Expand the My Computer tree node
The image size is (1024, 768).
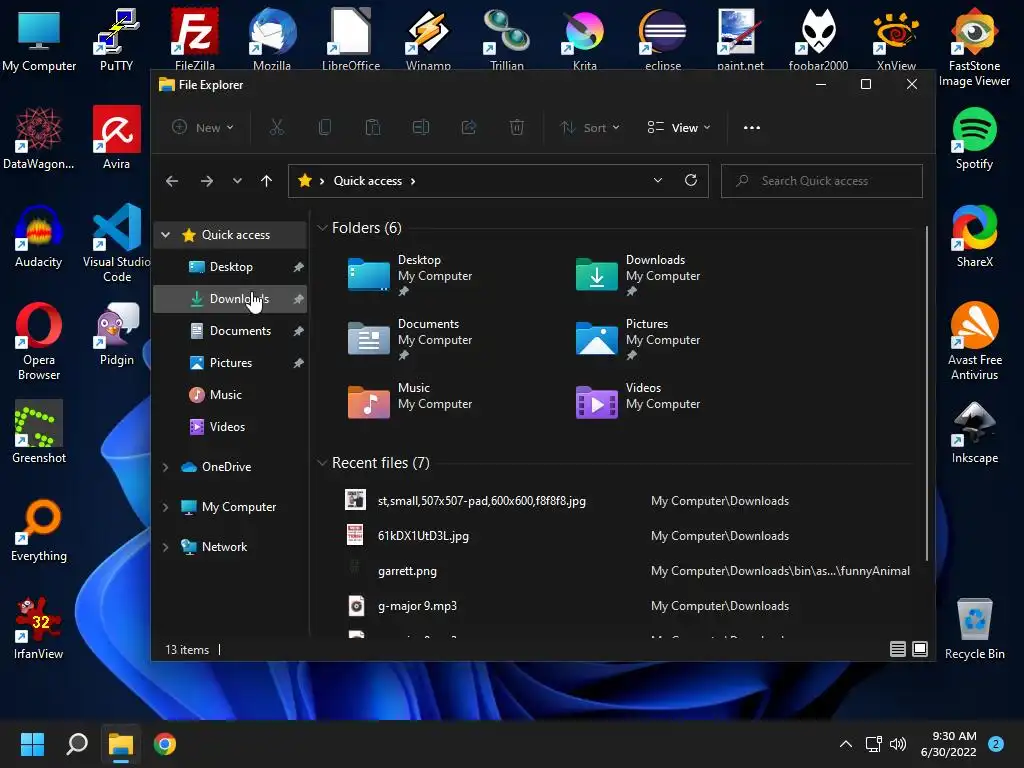[166, 507]
